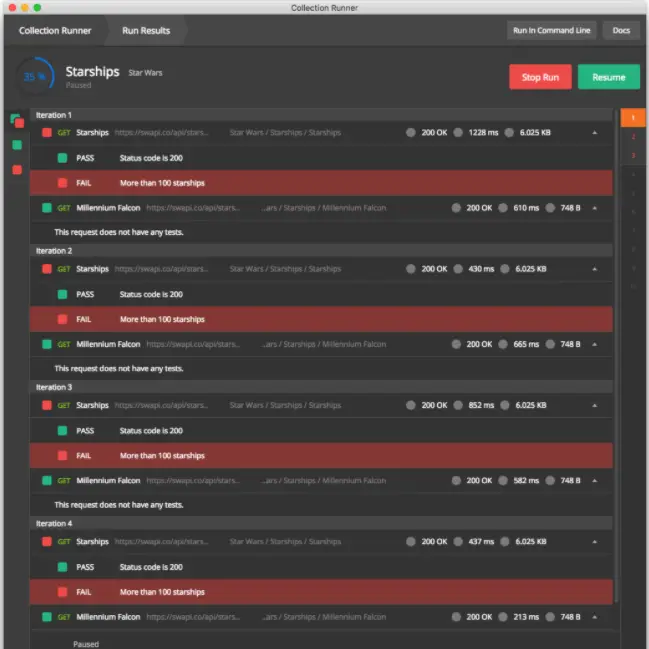Screen dimensions: 649x649
Task: Collapse the Iteration 1 Starships request row
Action: 595,132
